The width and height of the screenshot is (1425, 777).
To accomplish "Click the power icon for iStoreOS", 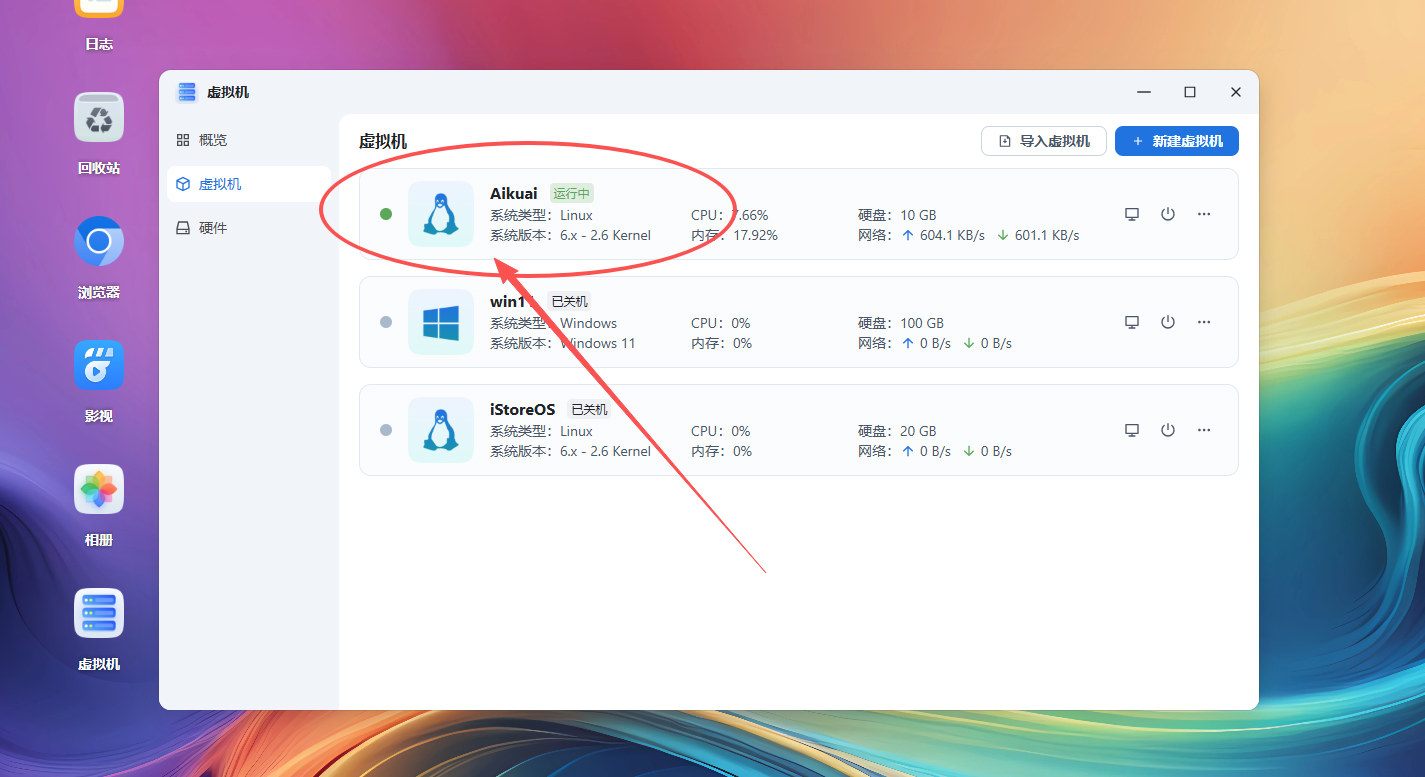I will click(x=1168, y=430).
